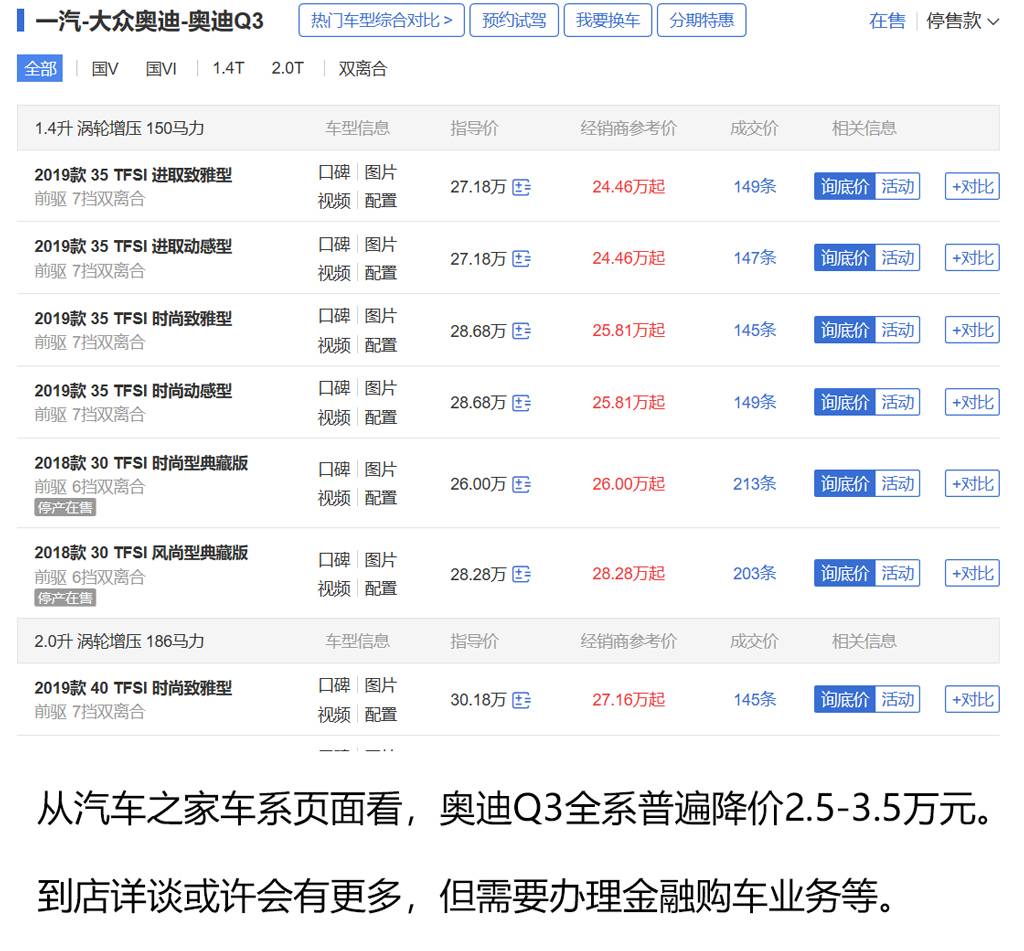Filter models by 1.4T engine
The width and height of the screenshot is (1024, 951).
(x=228, y=68)
